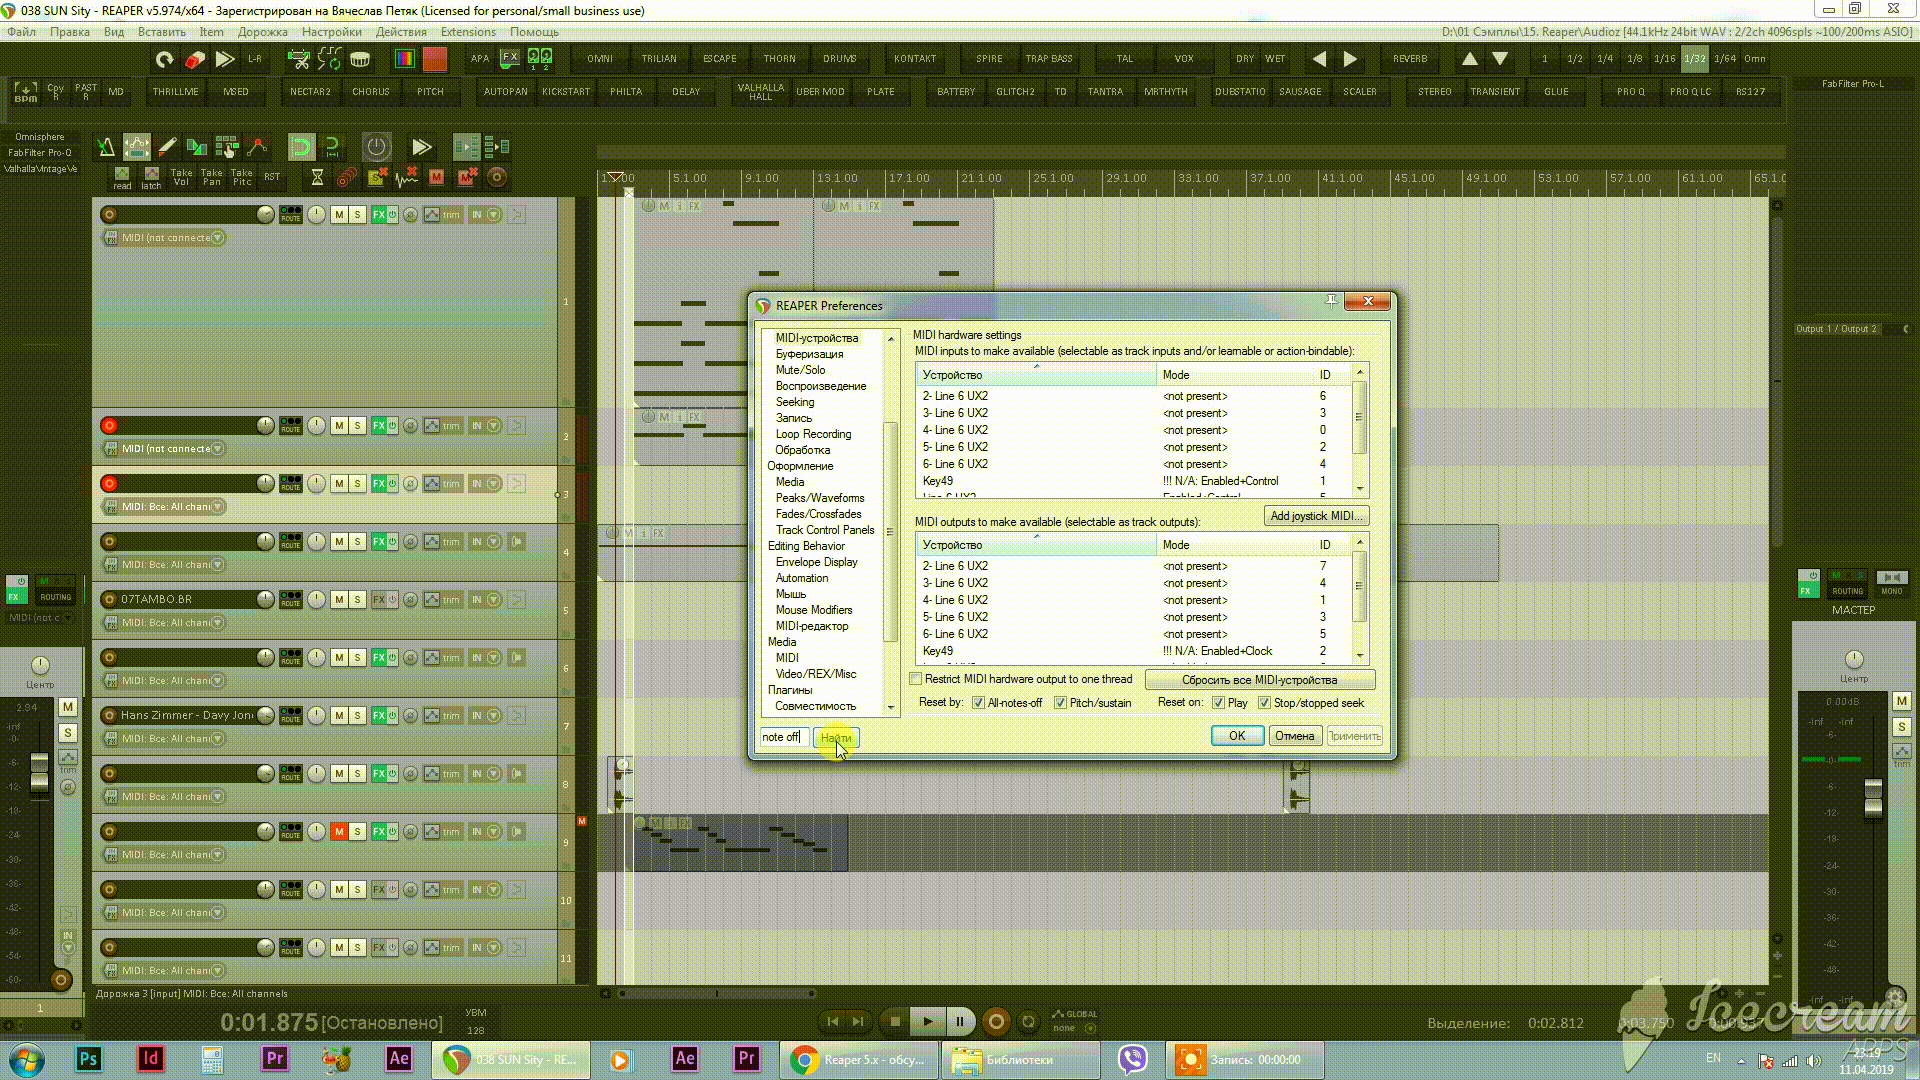Click the master volume fader

tap(1872, 799)
